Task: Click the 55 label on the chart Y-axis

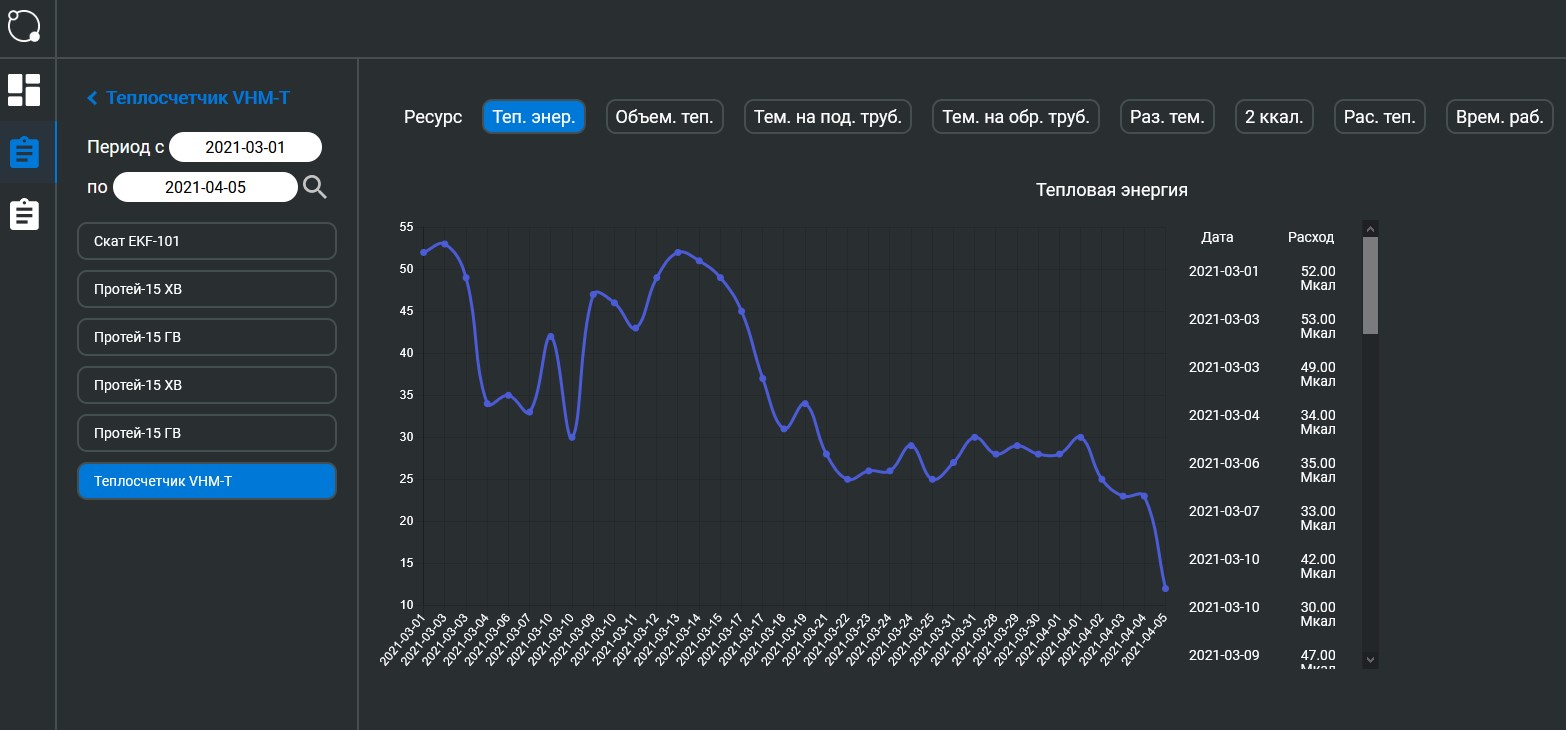Action: tap(406, 227)
